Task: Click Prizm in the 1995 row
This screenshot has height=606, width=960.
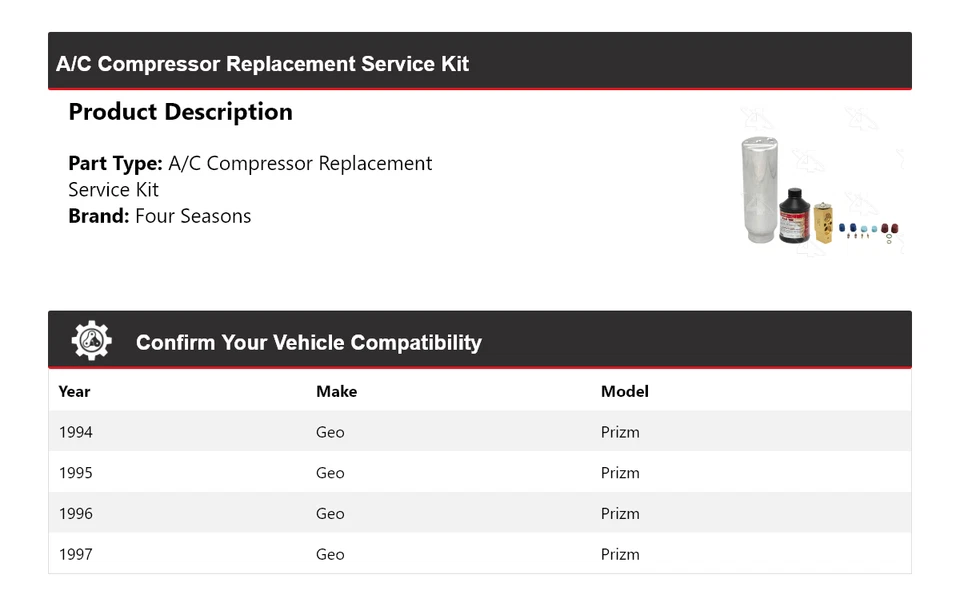Action: 620,473
